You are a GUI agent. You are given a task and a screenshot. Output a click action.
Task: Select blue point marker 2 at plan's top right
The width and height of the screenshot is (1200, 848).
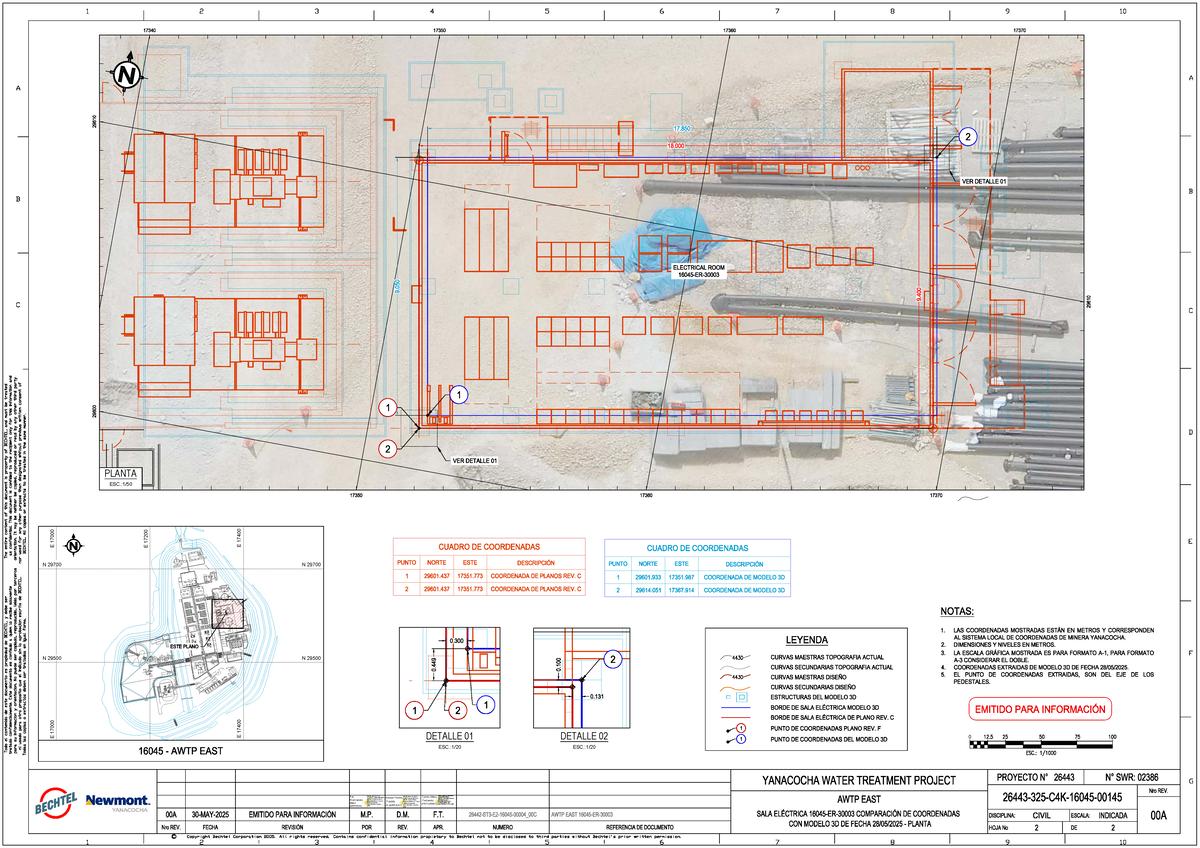967,137
